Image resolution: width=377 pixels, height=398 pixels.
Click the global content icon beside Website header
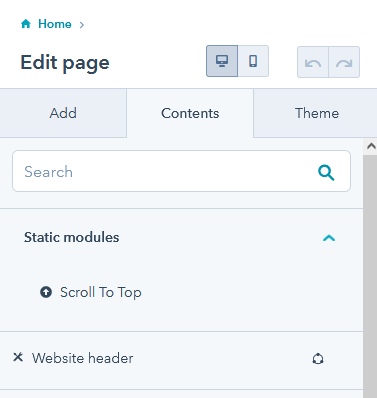point(318,359)
